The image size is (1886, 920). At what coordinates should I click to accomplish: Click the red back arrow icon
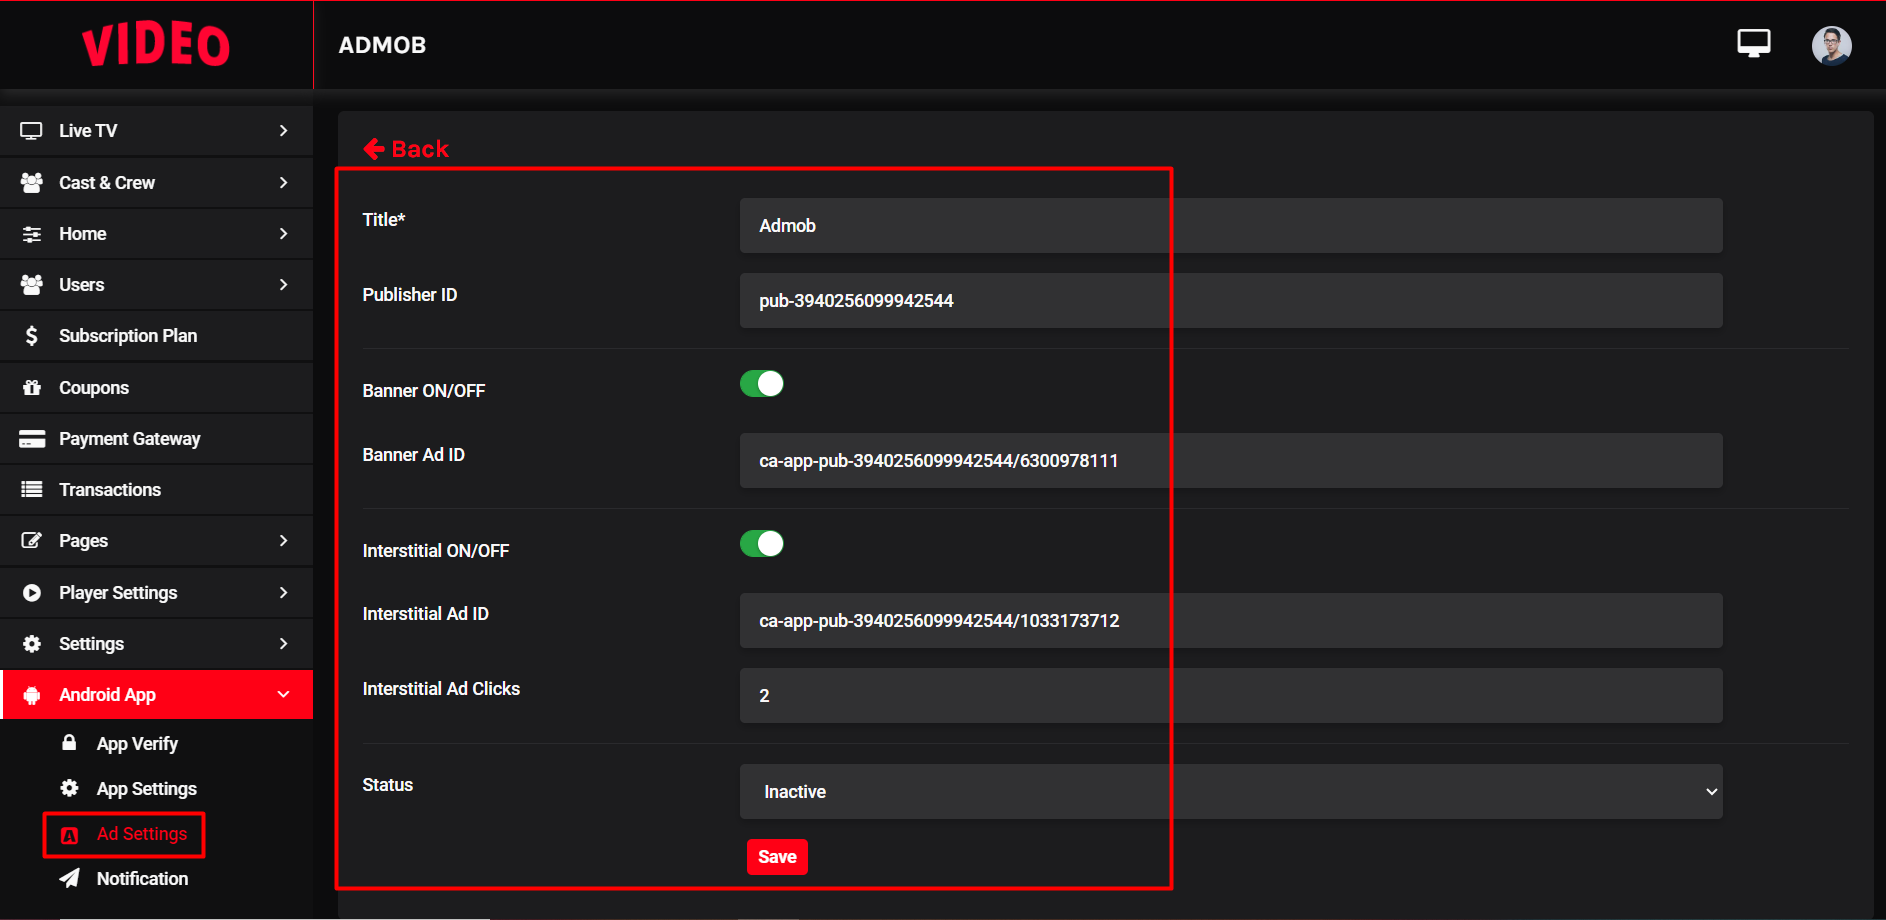point(374,149)
